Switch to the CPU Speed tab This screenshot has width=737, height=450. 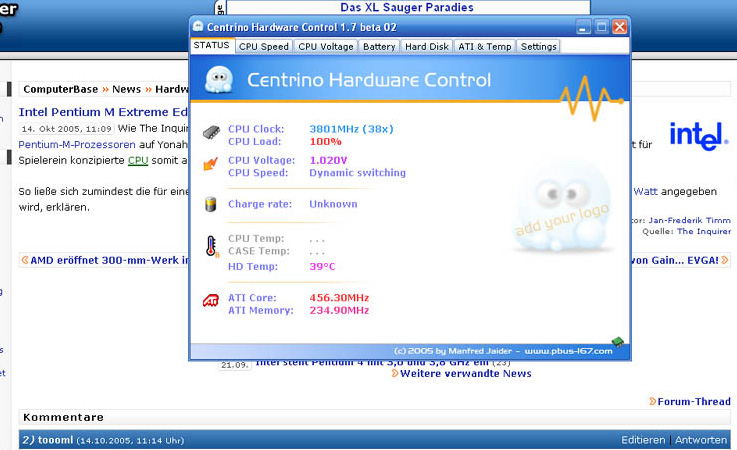[263, 47]
